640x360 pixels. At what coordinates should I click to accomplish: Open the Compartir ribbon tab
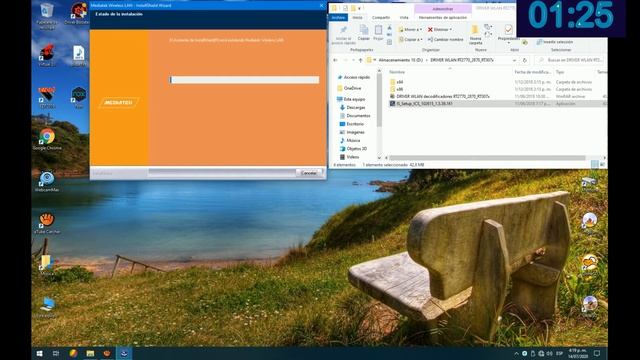[x=381, y=18]
